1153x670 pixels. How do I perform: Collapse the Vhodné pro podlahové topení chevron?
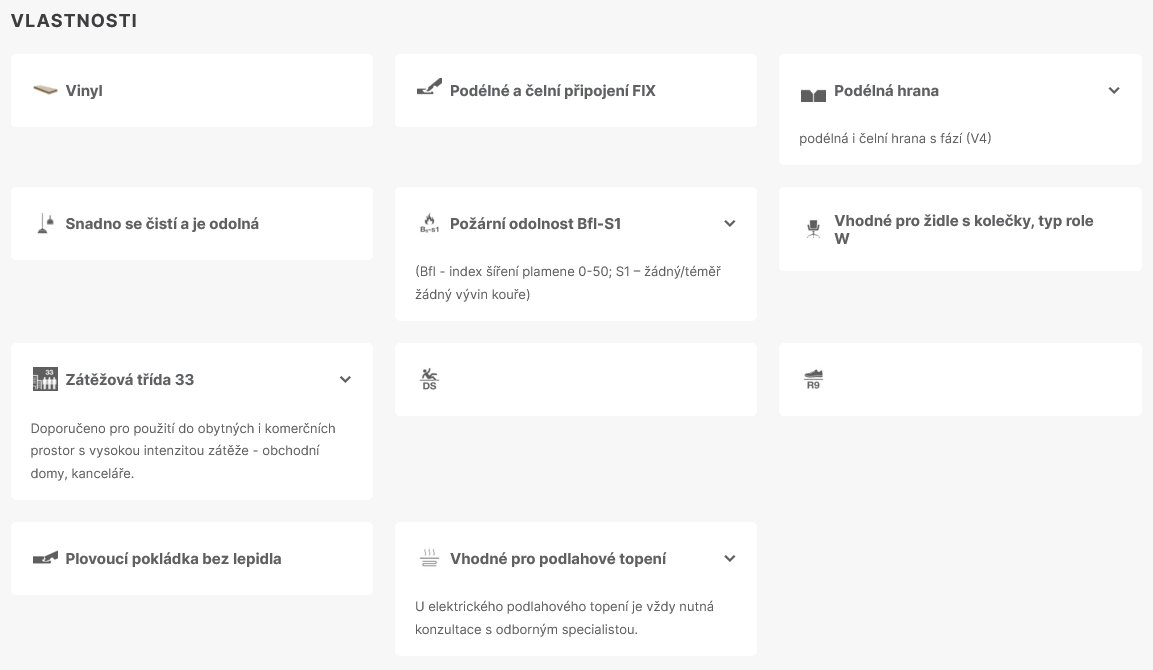tap(730, 559)
